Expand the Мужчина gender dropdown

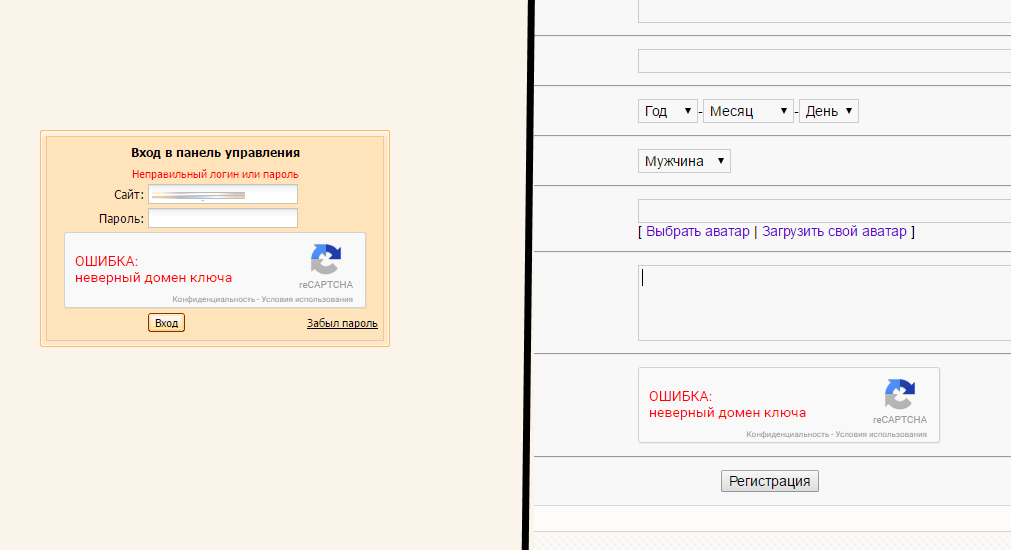(684, 161)
